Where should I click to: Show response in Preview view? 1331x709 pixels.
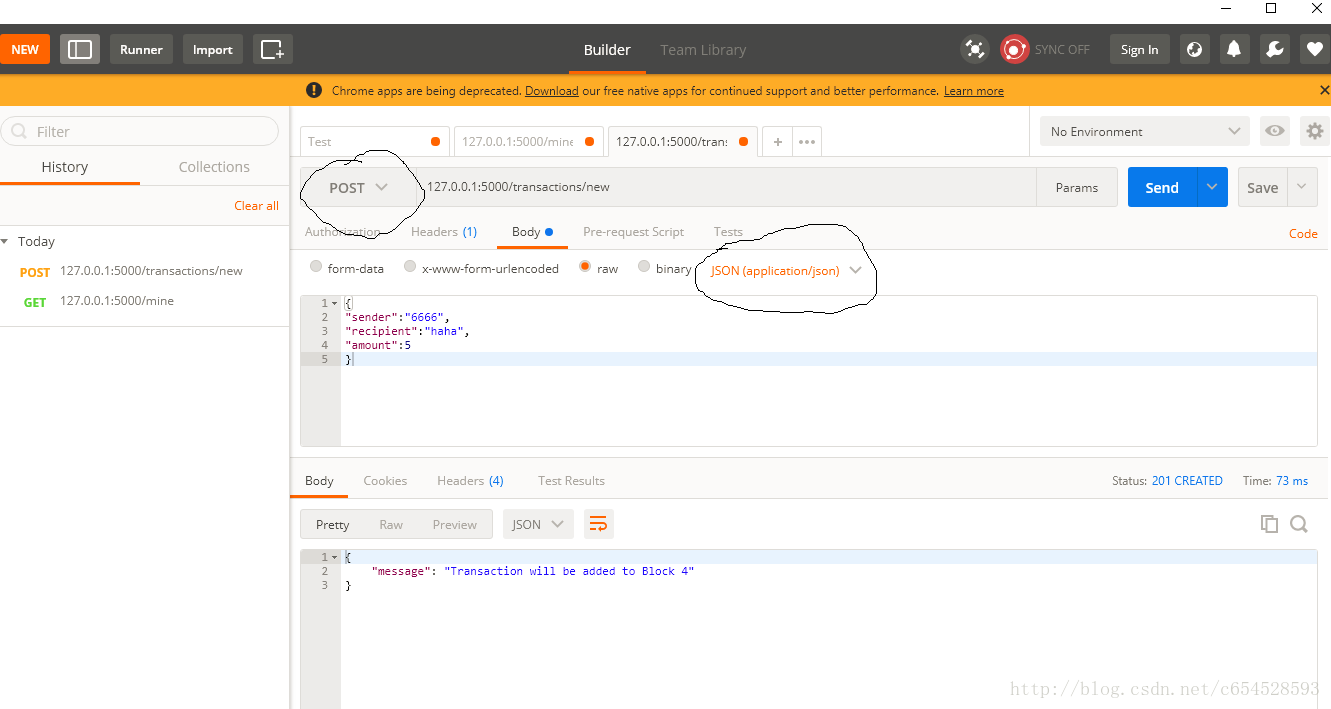[455, 524]
